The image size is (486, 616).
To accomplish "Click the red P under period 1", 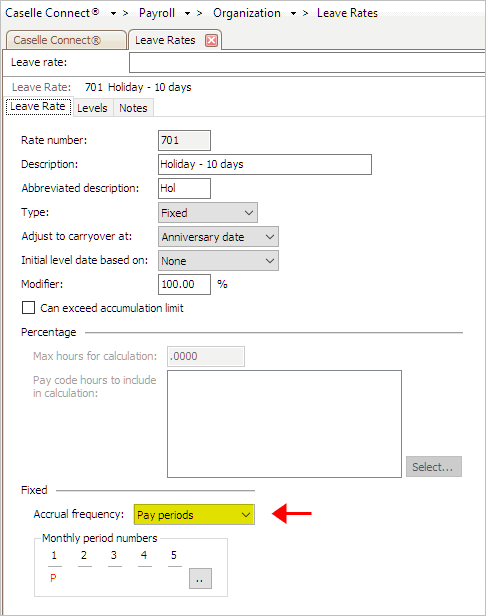I will (53, 578).
